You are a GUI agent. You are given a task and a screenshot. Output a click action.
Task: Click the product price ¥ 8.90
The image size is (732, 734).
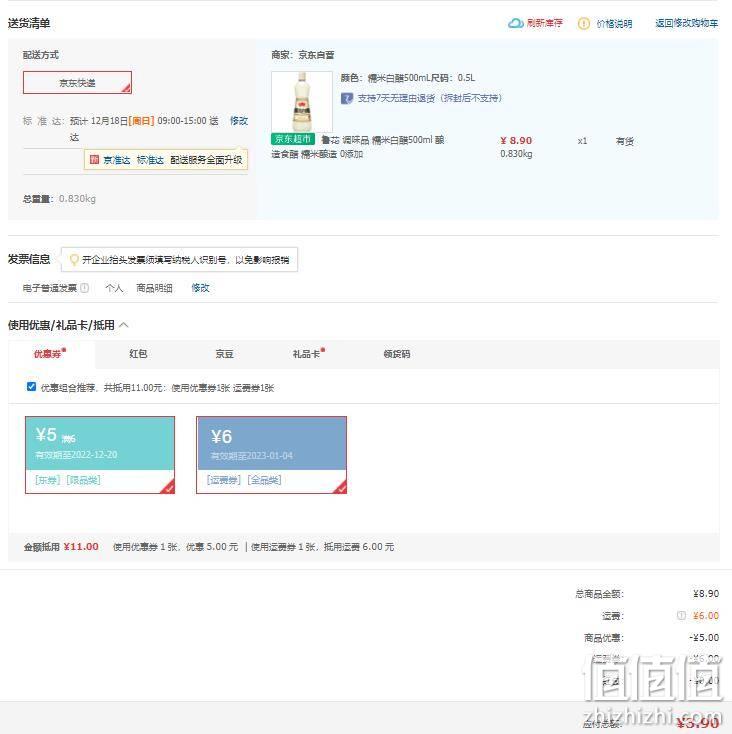click(516, 140)
